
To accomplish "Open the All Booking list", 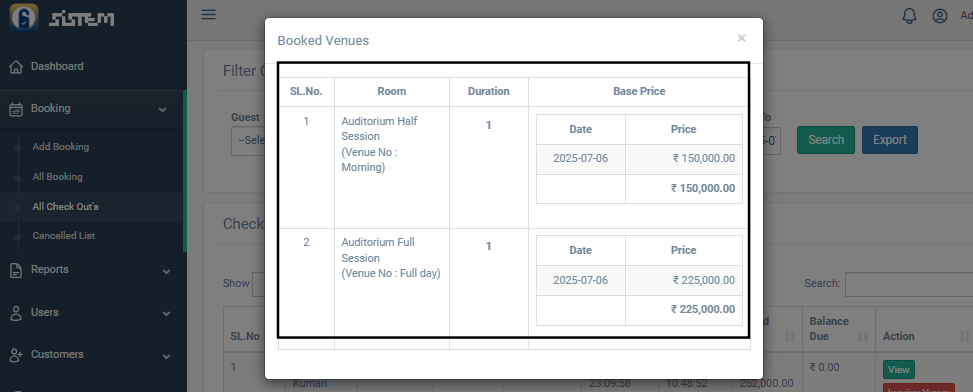I will click(57, 177).
